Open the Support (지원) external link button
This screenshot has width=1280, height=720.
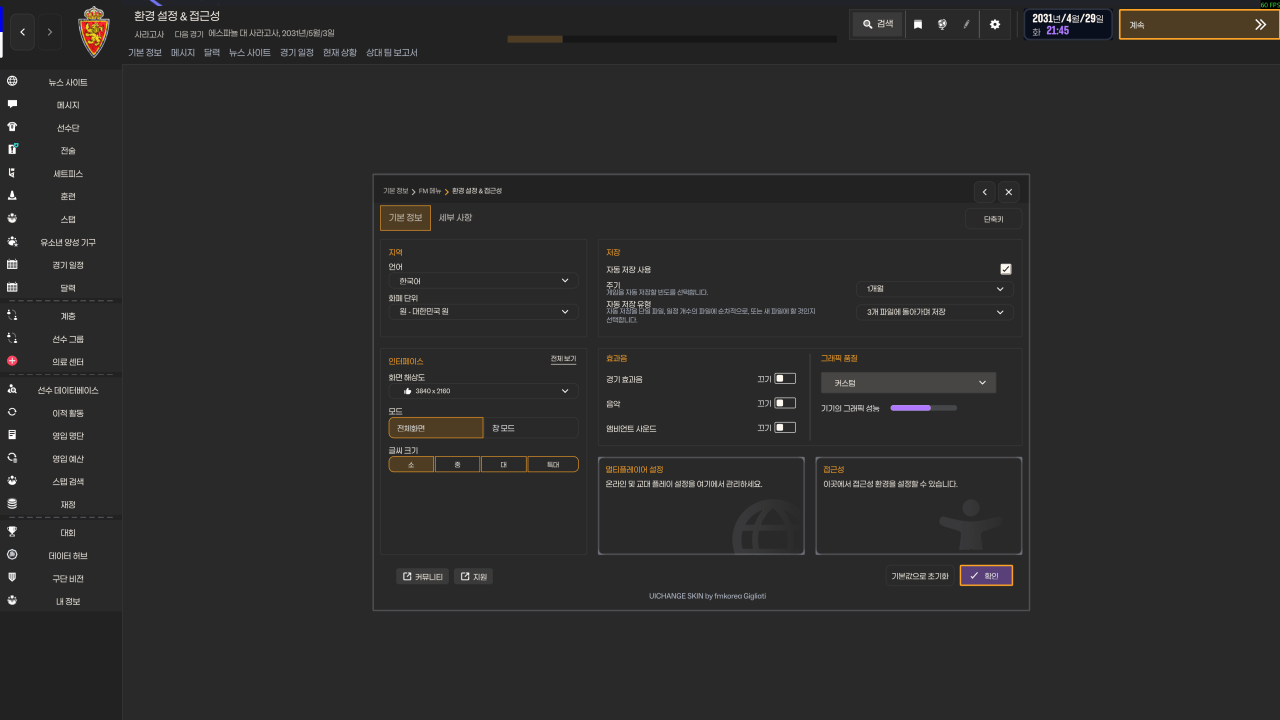473,577
